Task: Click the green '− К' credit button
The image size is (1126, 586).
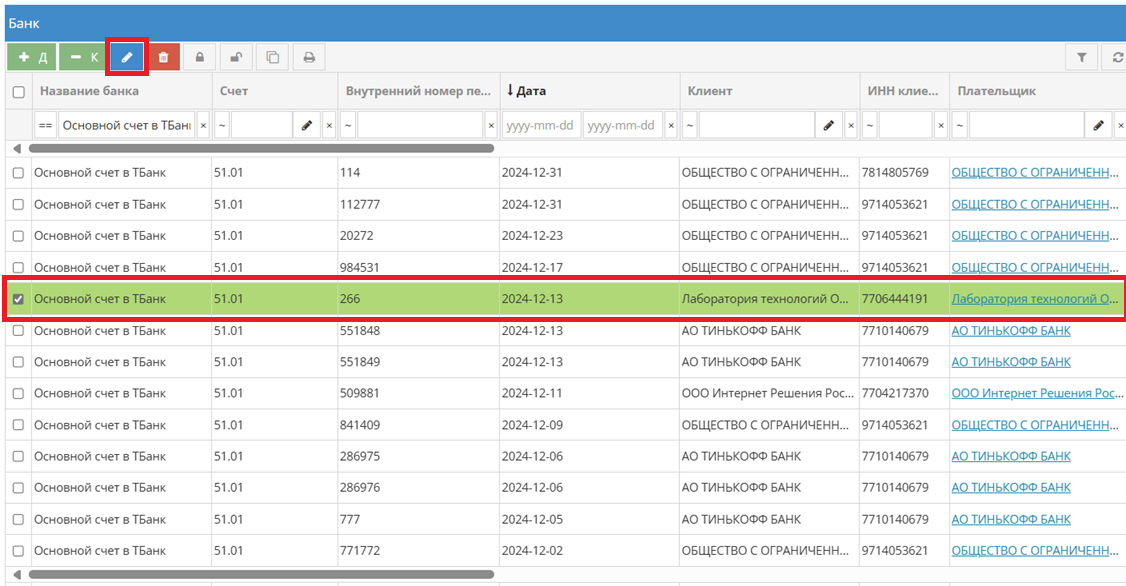Action: (x=83, y=58)
